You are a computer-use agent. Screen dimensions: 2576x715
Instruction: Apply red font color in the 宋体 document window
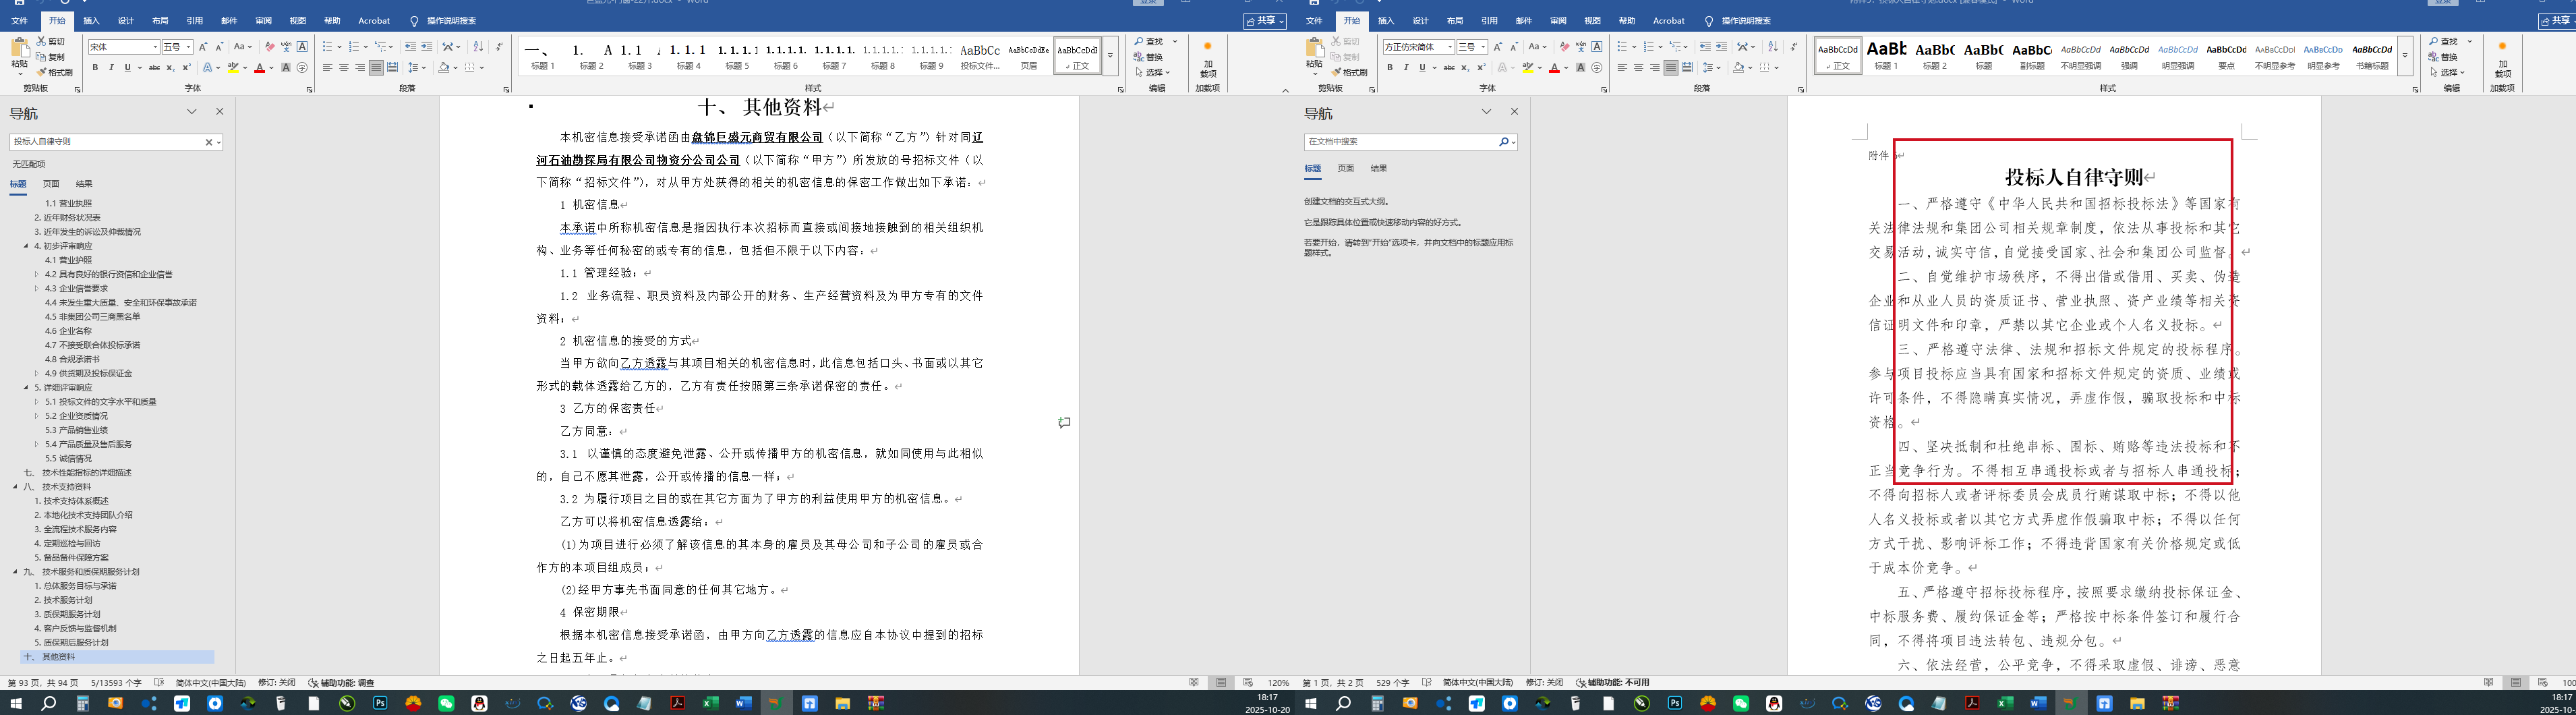(x=259, y=68)
